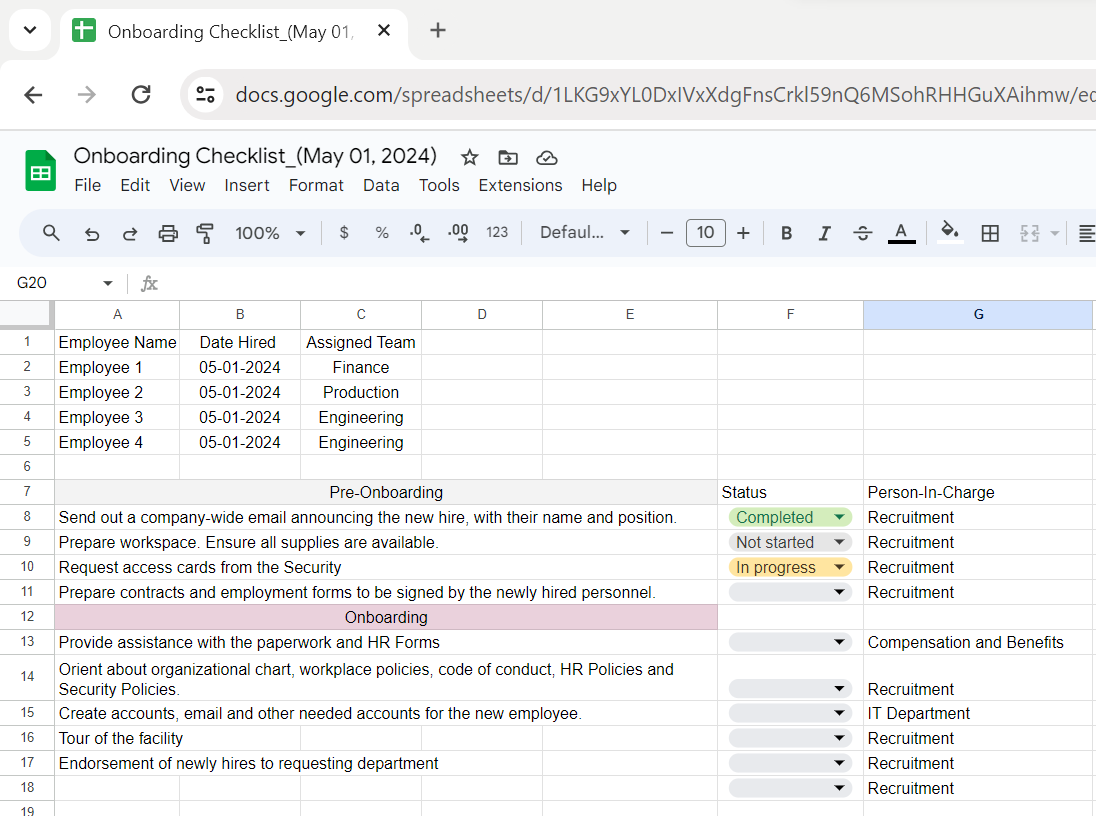Toggle strikethrough formatting
This screenshot has height=816, width=1096.
(863, 233)
